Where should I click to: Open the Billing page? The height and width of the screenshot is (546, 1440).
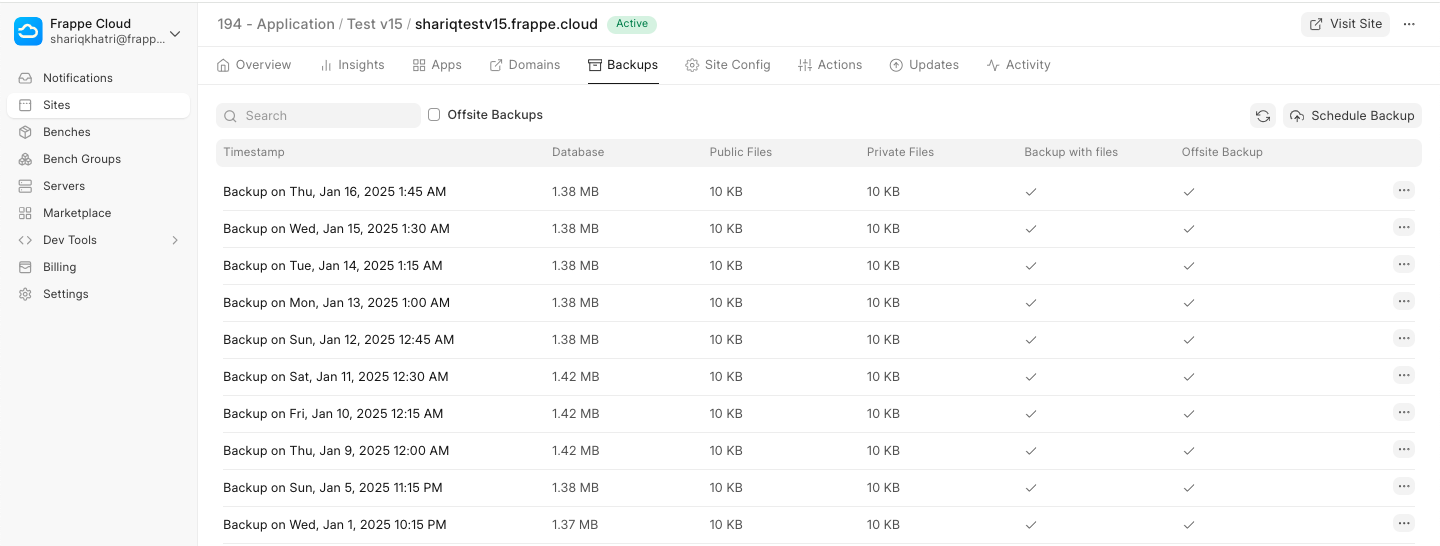pos(59,267)
